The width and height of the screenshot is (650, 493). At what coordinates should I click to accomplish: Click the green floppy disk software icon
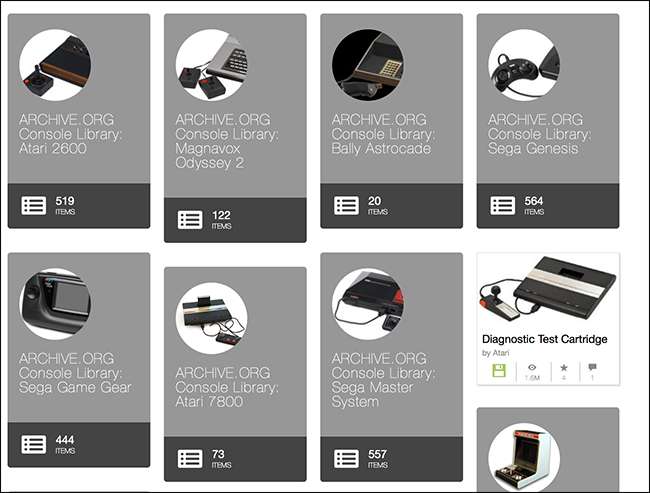tap(499, 371)
